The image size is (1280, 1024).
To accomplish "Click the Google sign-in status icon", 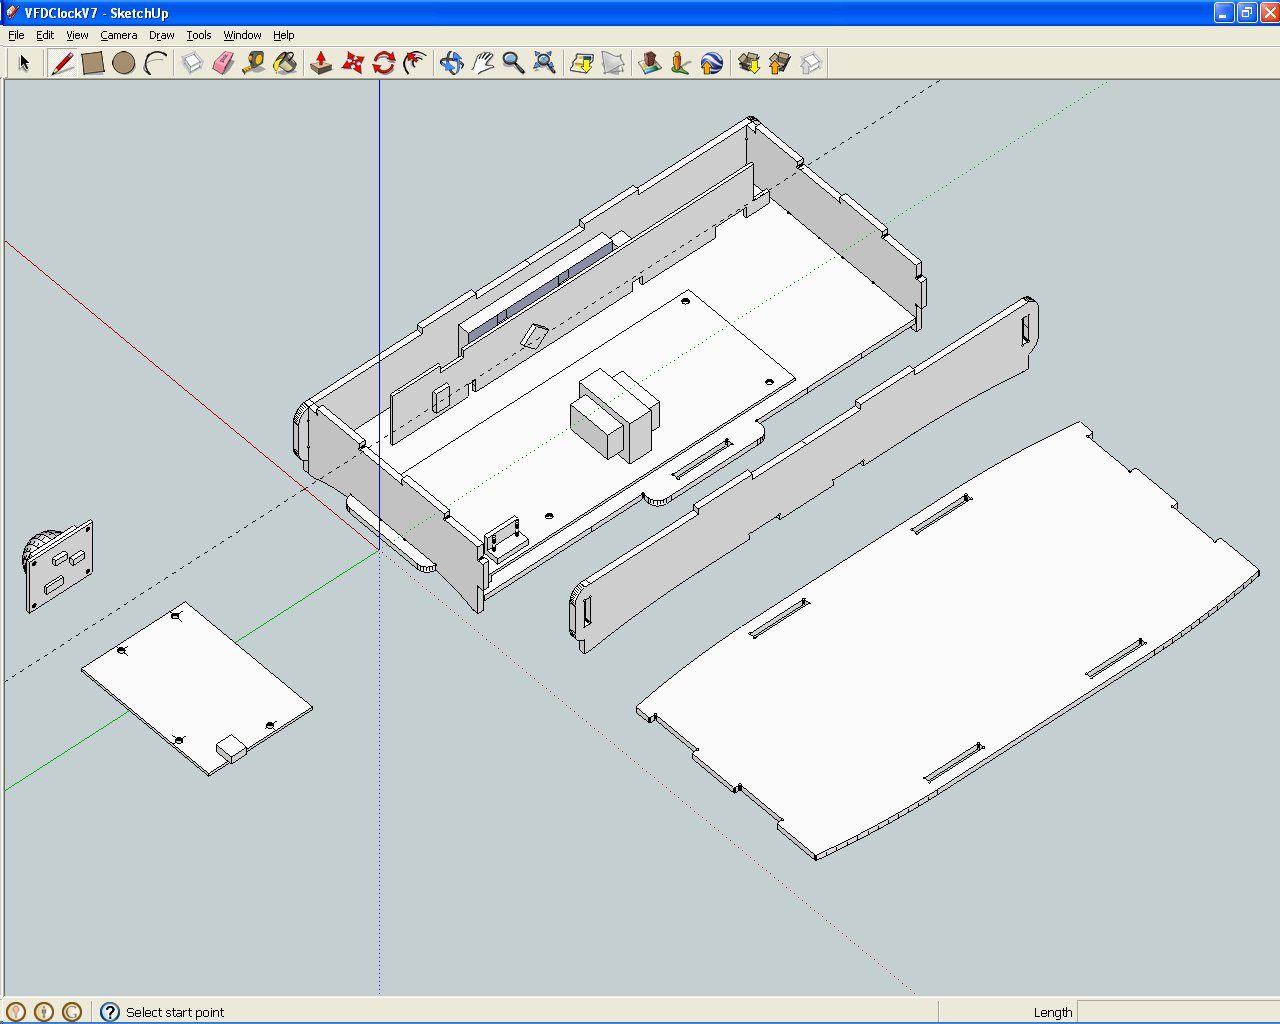I will coord(72,1012).
